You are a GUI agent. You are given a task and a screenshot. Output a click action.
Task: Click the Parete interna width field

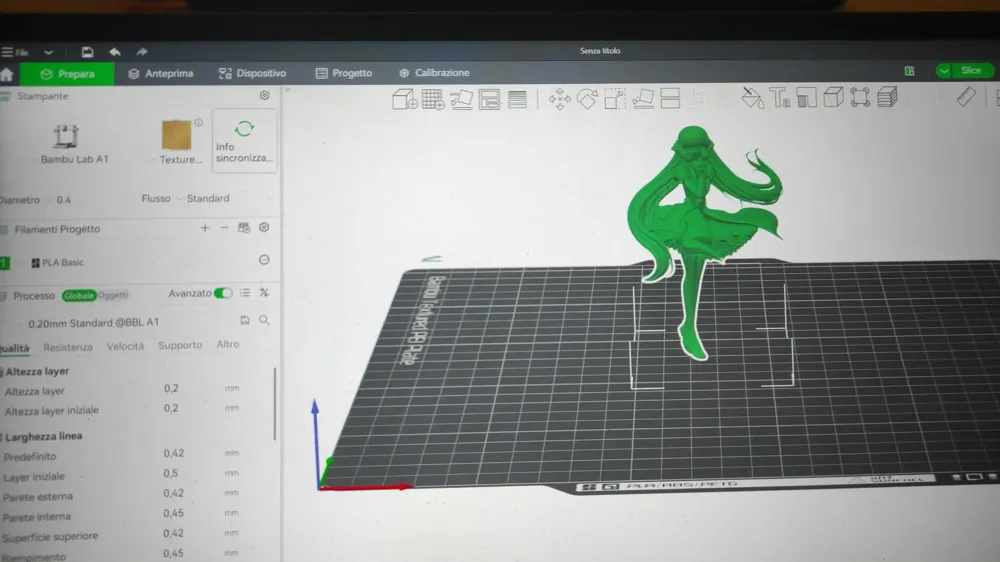[x=173, y=514]
